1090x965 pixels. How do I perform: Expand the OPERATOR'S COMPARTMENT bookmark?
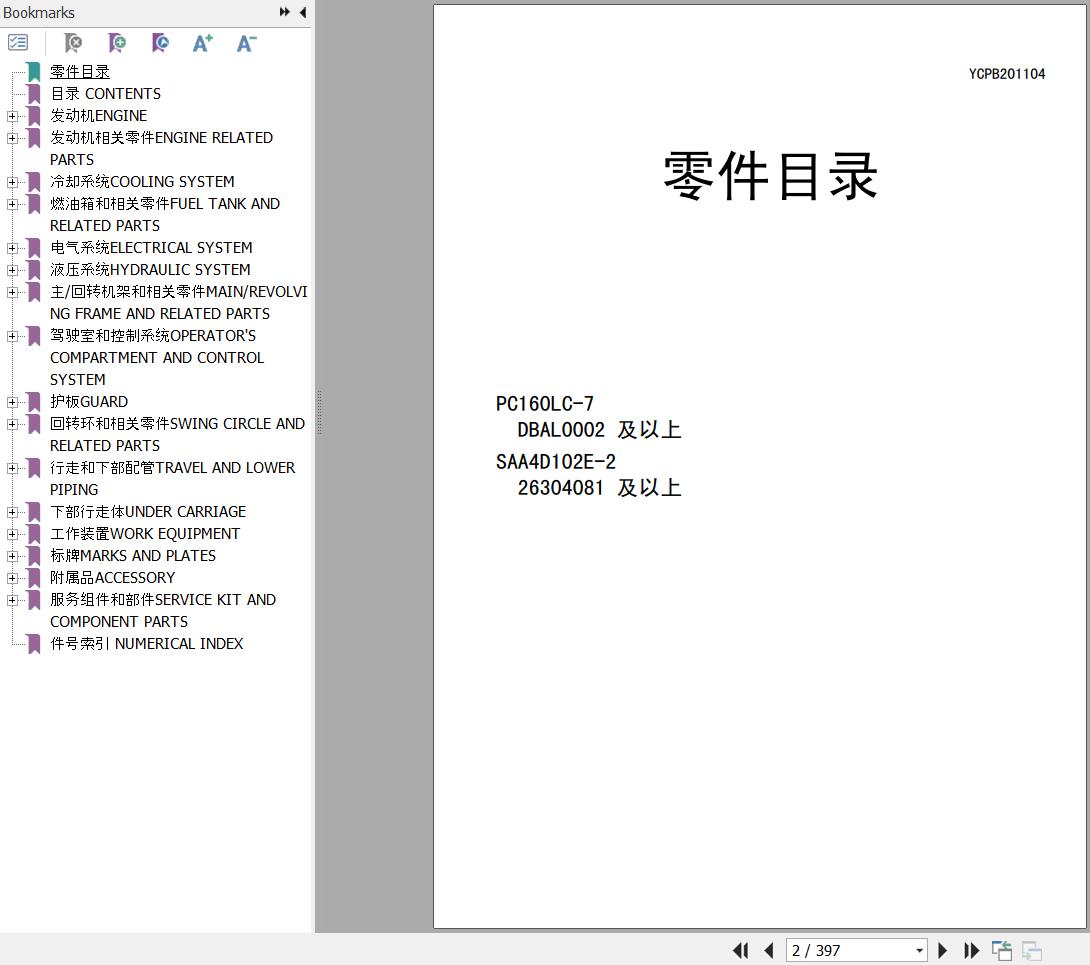click(12, 336)
